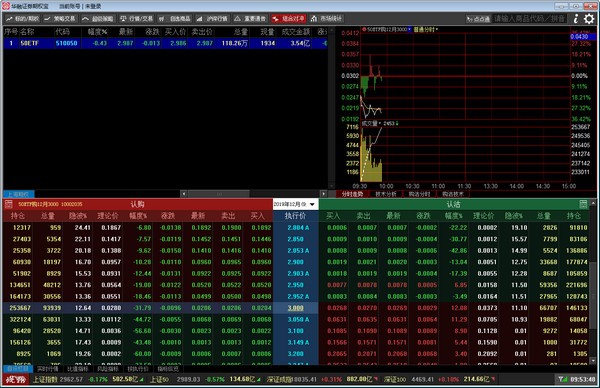Click the calculator icon in 认沽 header

pos(583,204)
